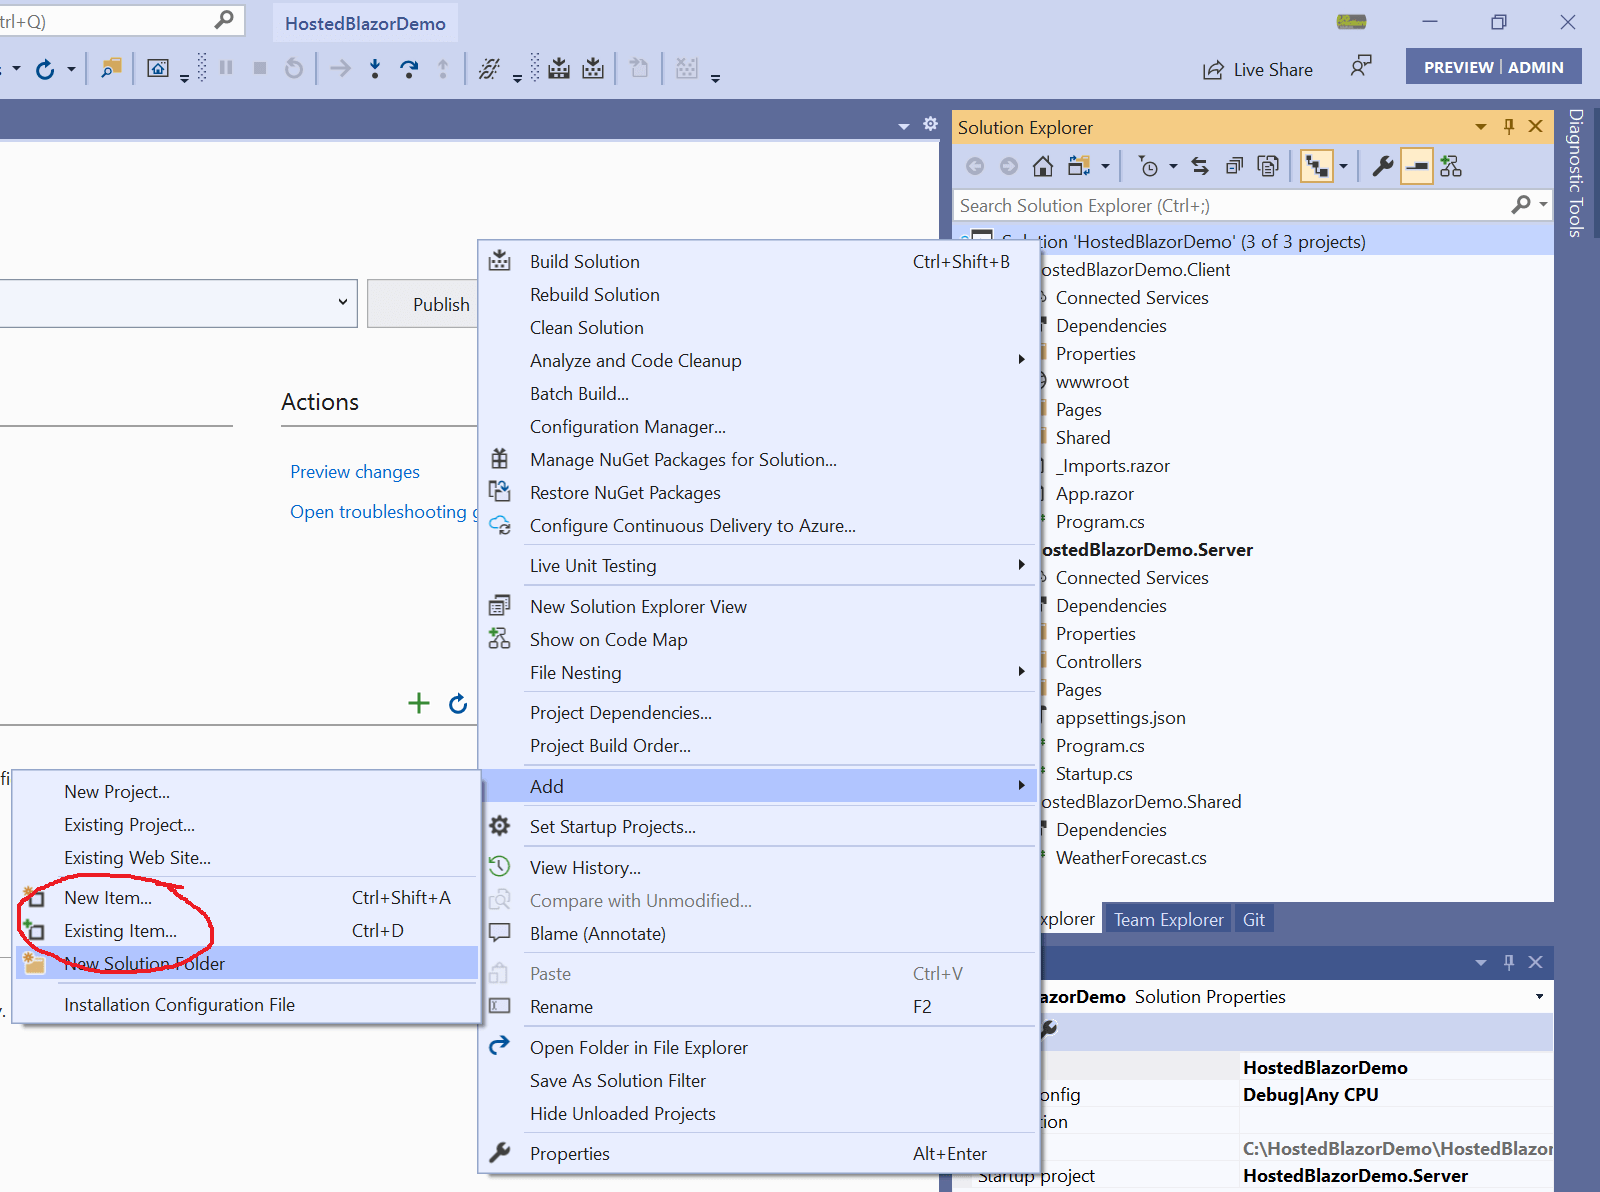Toggle file nesting view icon in Solution Explorer
Viewport: 1600px width, 1192px height.
tap(1317, 166)
